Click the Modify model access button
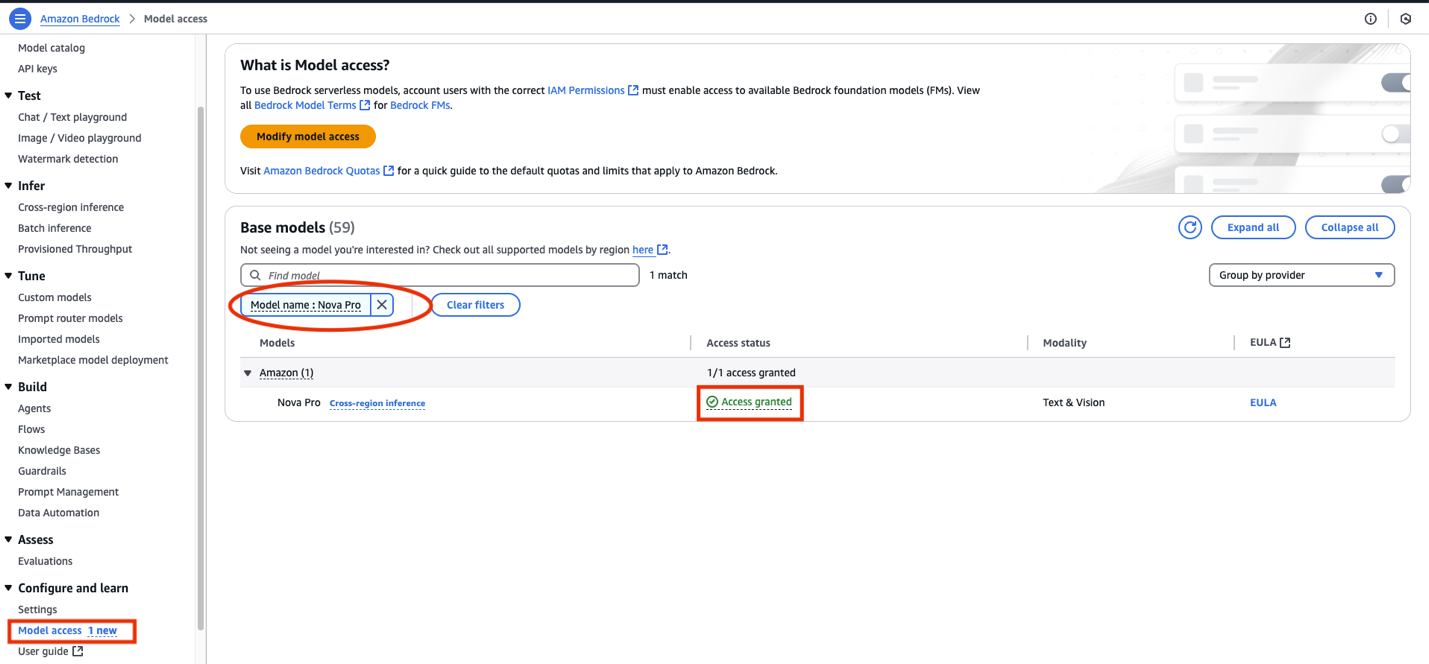1429x664 pixels. [x=308, y=137]
